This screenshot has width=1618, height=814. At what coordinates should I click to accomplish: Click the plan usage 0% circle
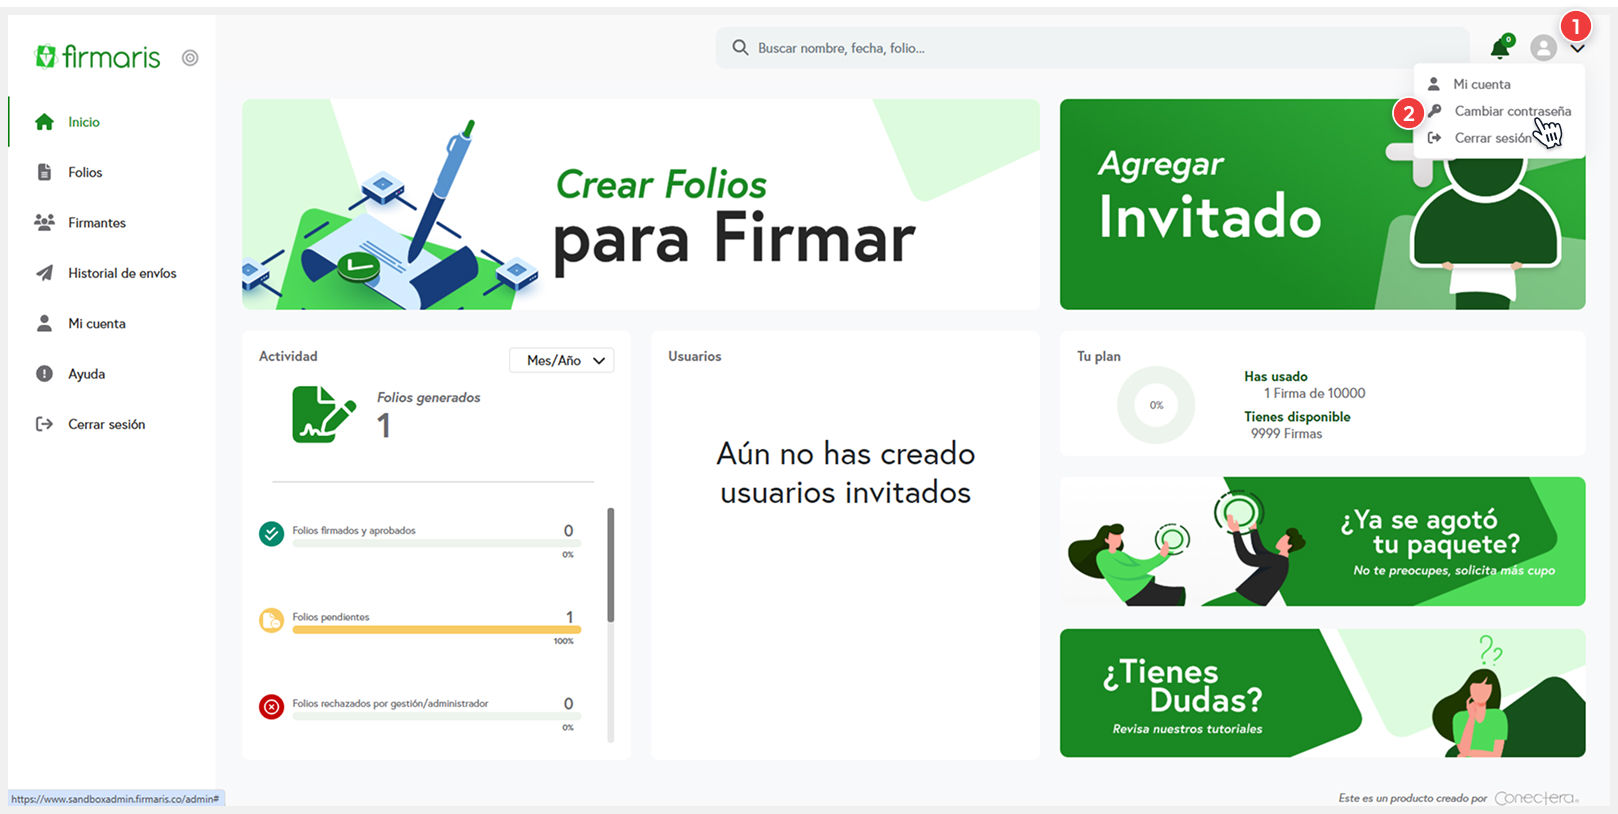coord(1156,405)
